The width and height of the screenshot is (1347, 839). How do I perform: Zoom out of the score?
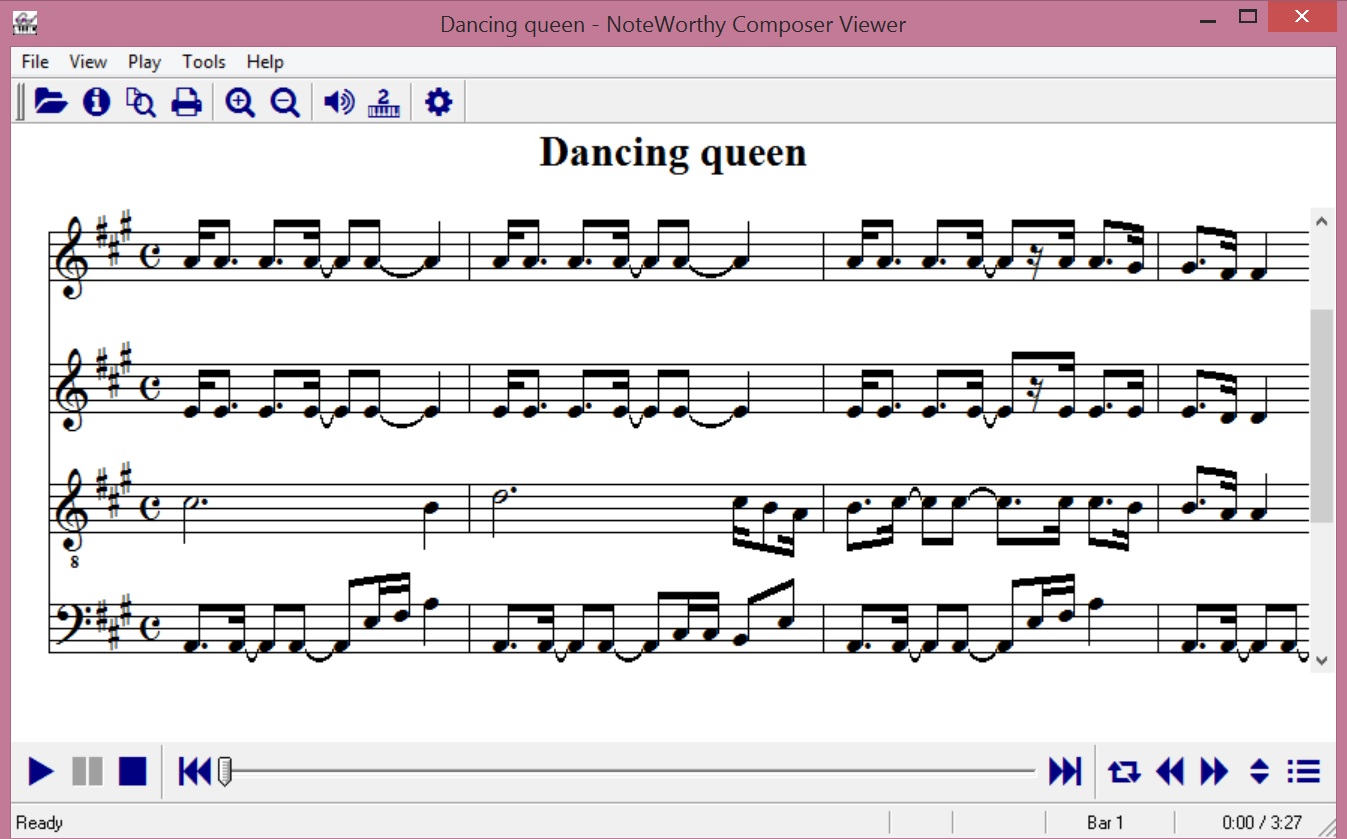coord(285,102)
